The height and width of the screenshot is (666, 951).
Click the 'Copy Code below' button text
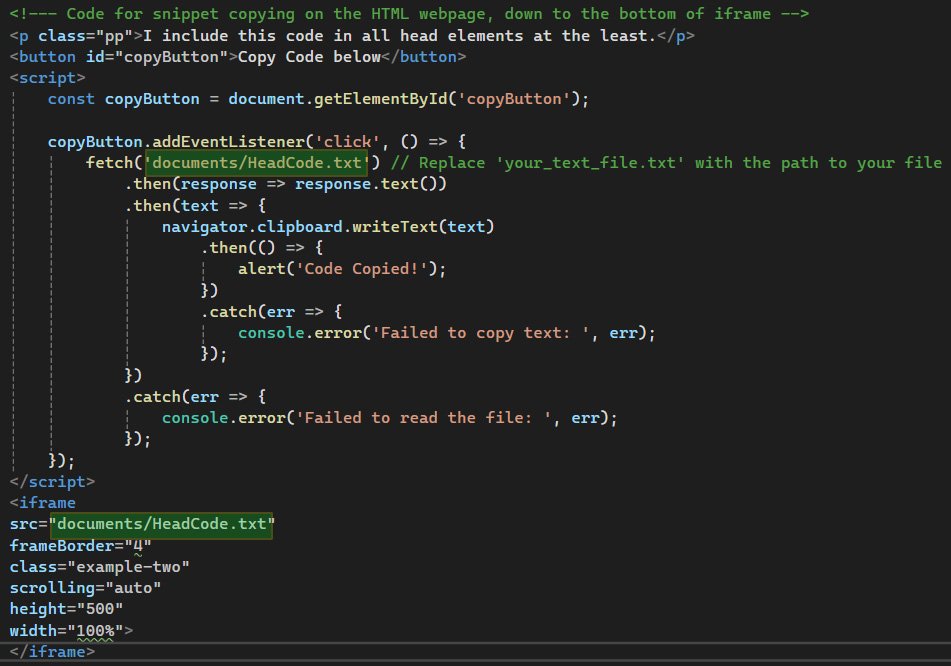tap(309, 57)
